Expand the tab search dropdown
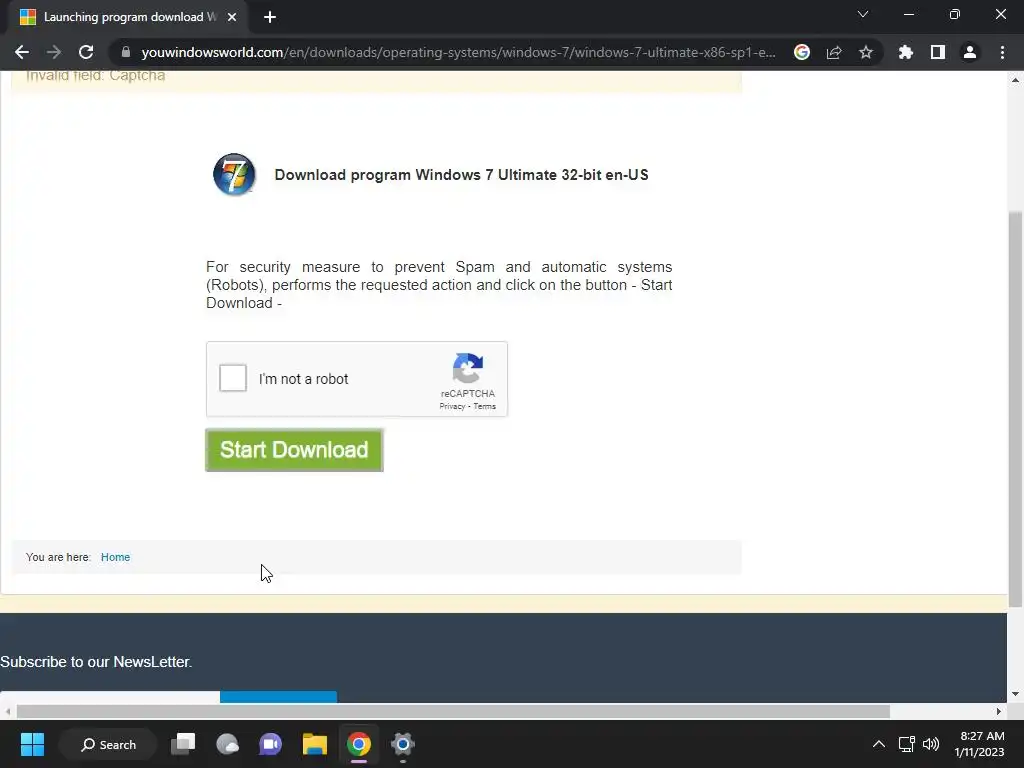This screenshot has height=768, width=1024. [x=863, y=14]
